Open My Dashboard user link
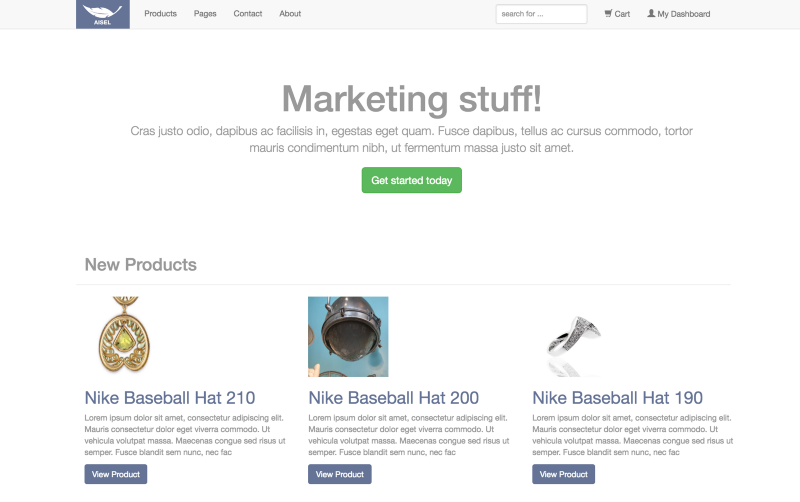 pyautogui.click(x=679, y=14)
